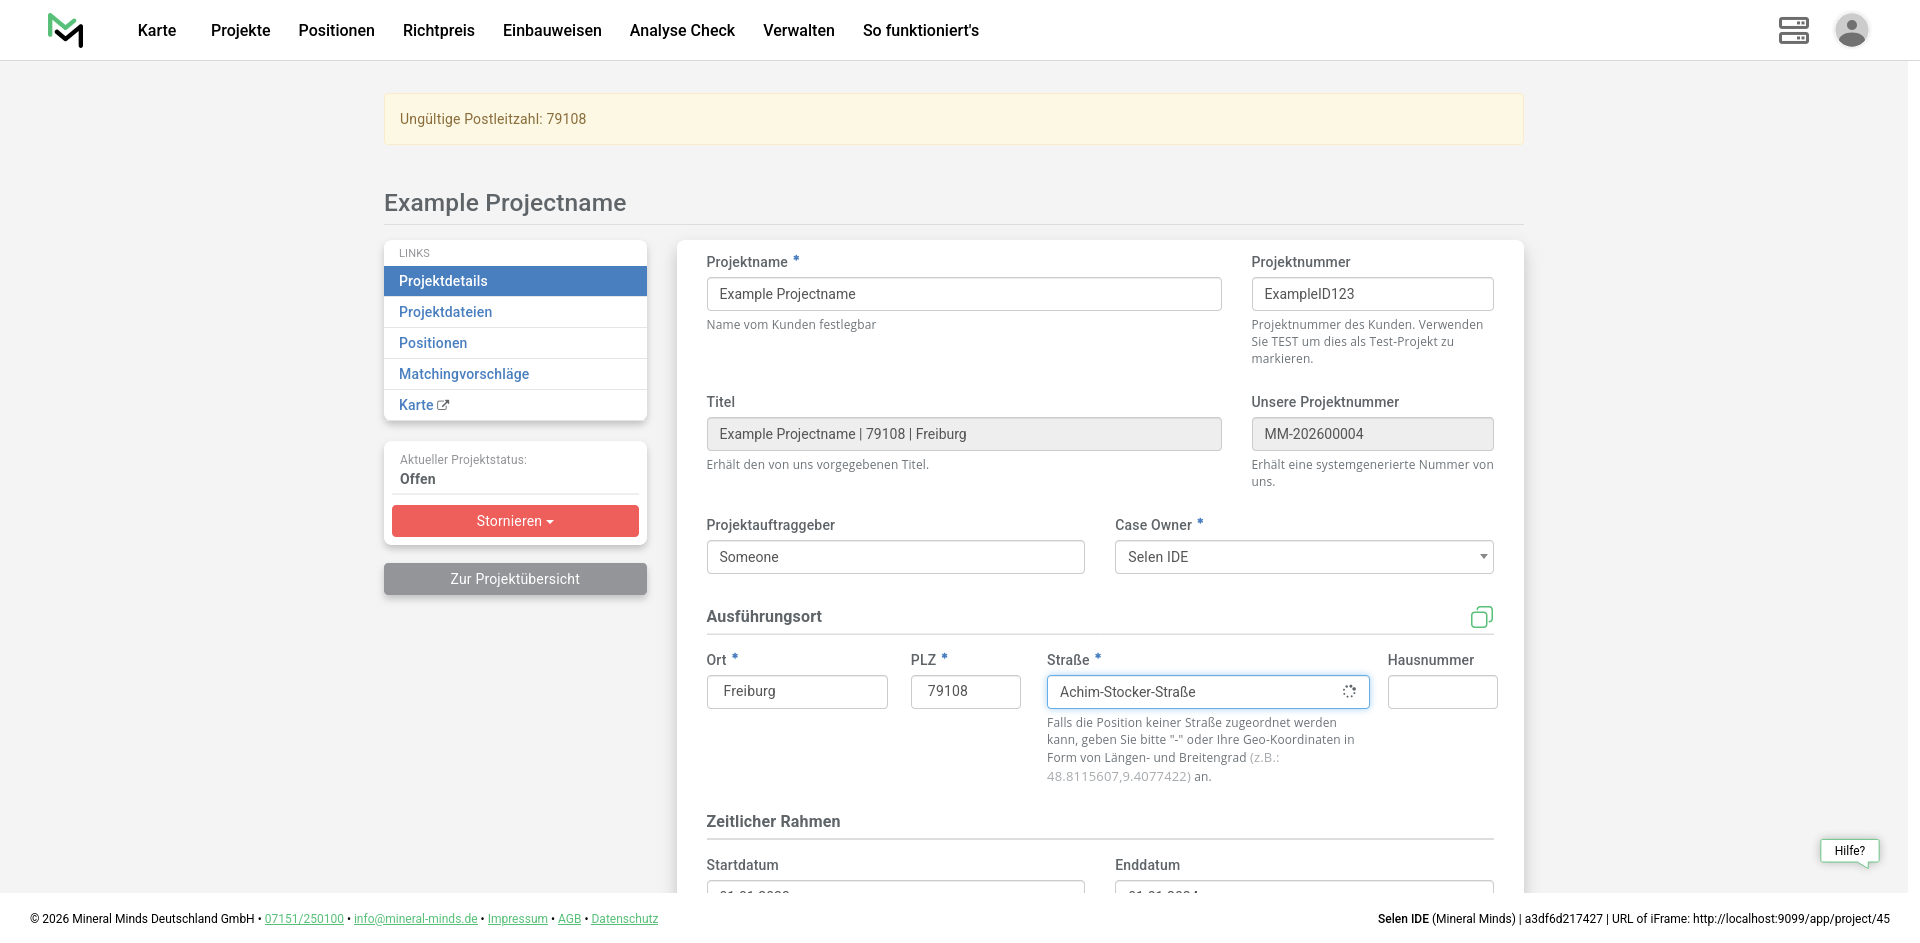The height and width of the screenshot is (943, 1920).
Task: Click Zur Projektübersicht button
Action: 515,579
